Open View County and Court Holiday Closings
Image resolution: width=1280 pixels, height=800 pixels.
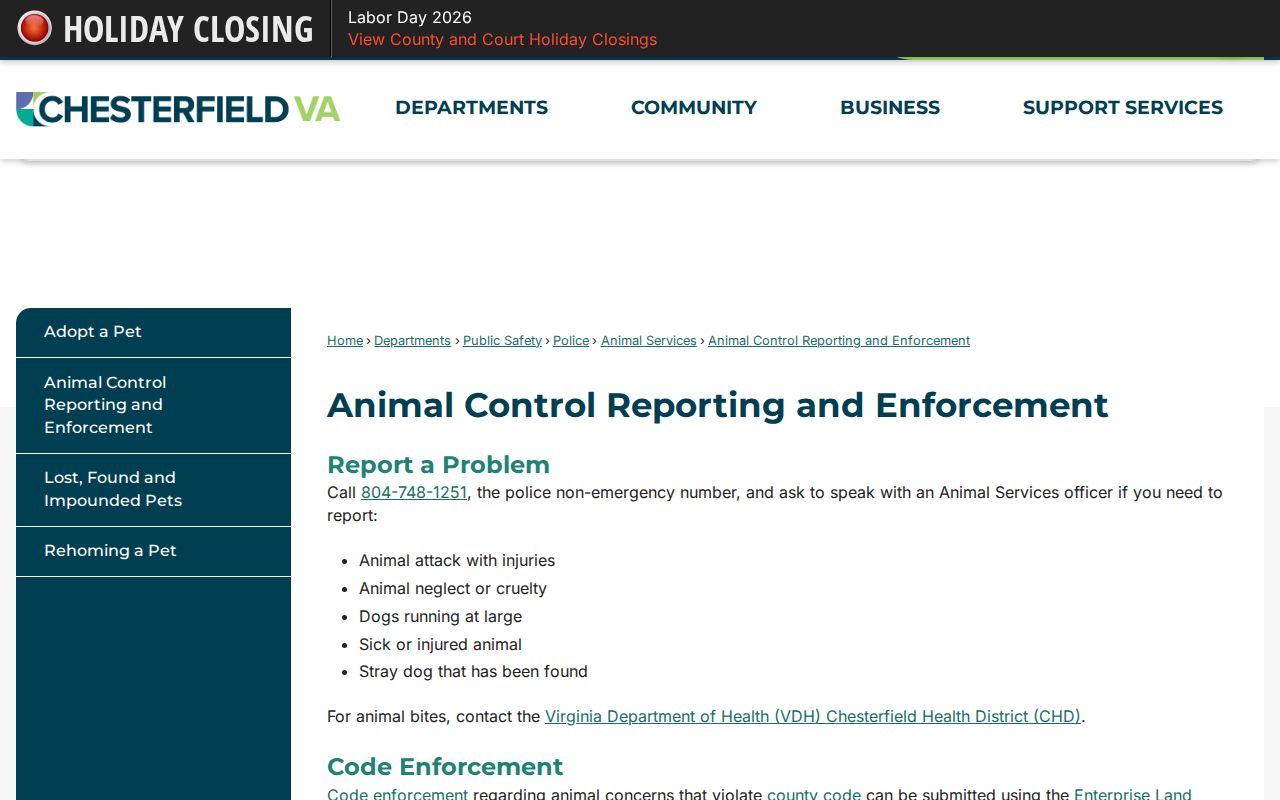click(502, 39)
